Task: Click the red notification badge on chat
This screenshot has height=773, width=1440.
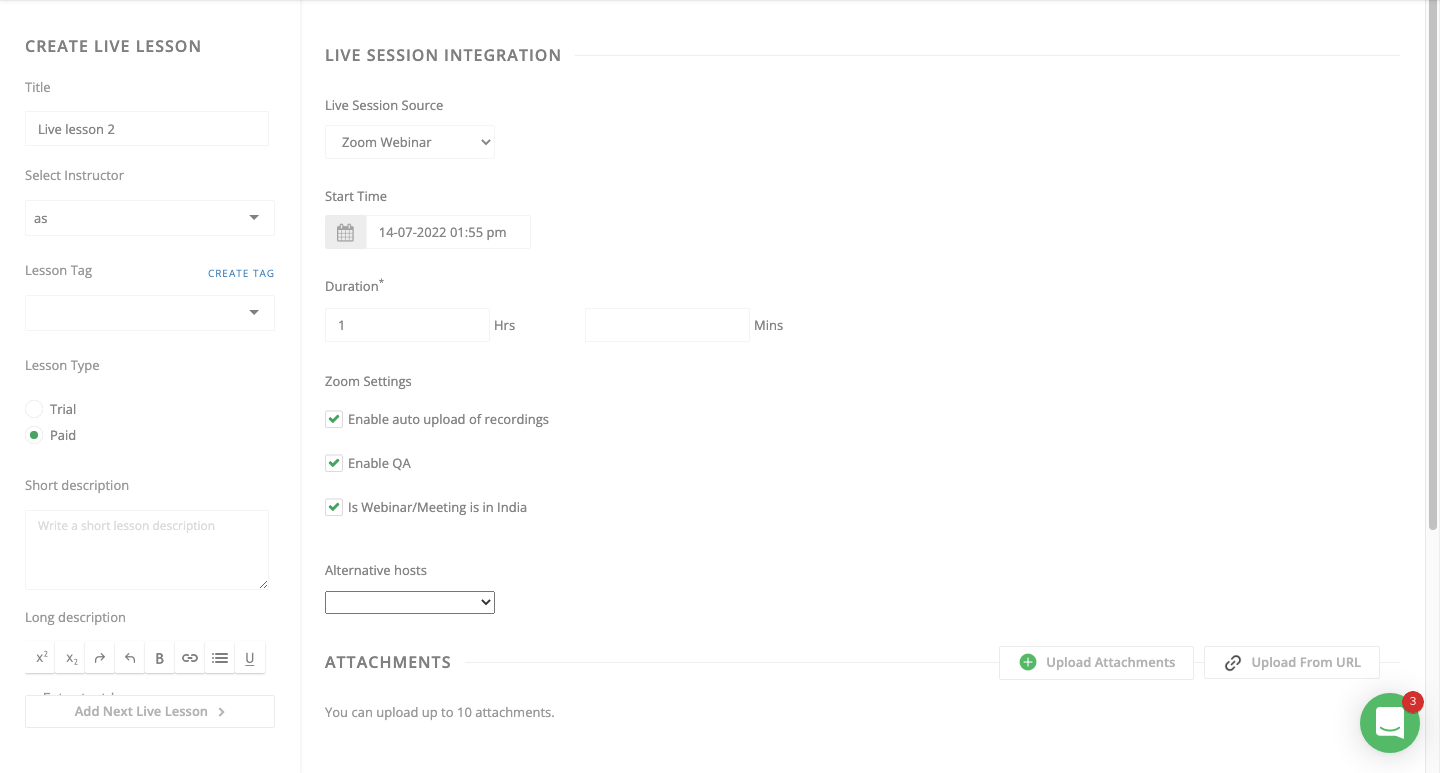Action: (1413, 702)
